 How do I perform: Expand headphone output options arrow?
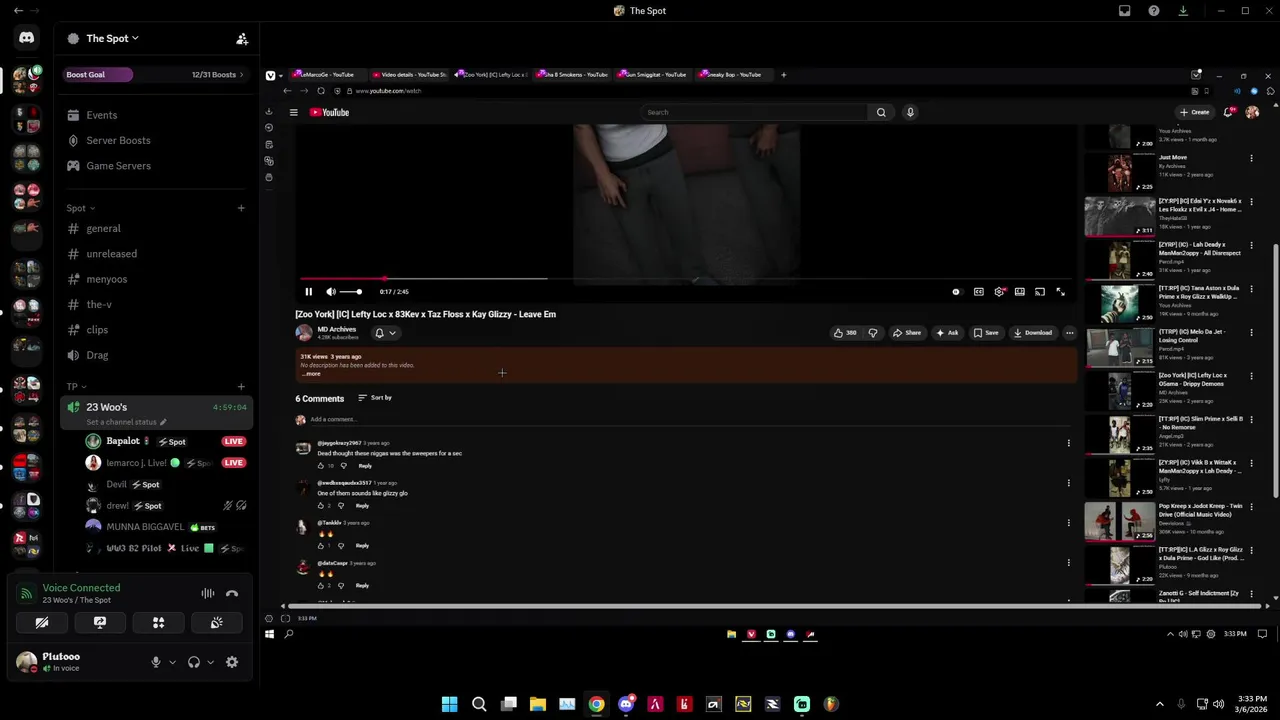point(210,662)
